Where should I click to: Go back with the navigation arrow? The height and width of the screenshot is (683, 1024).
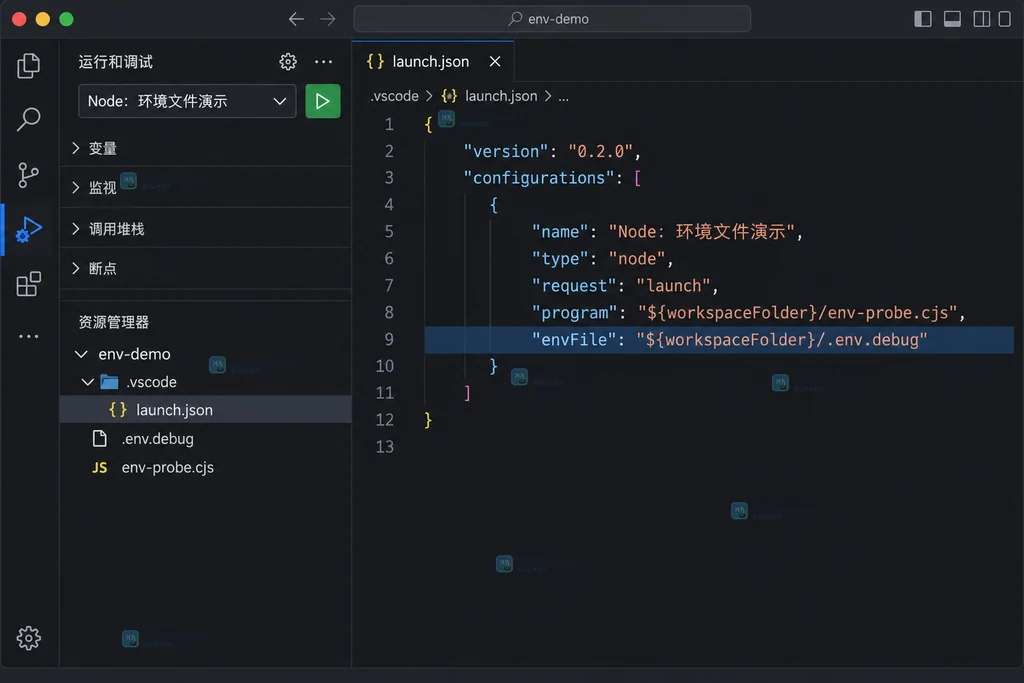tap(296, 19)
